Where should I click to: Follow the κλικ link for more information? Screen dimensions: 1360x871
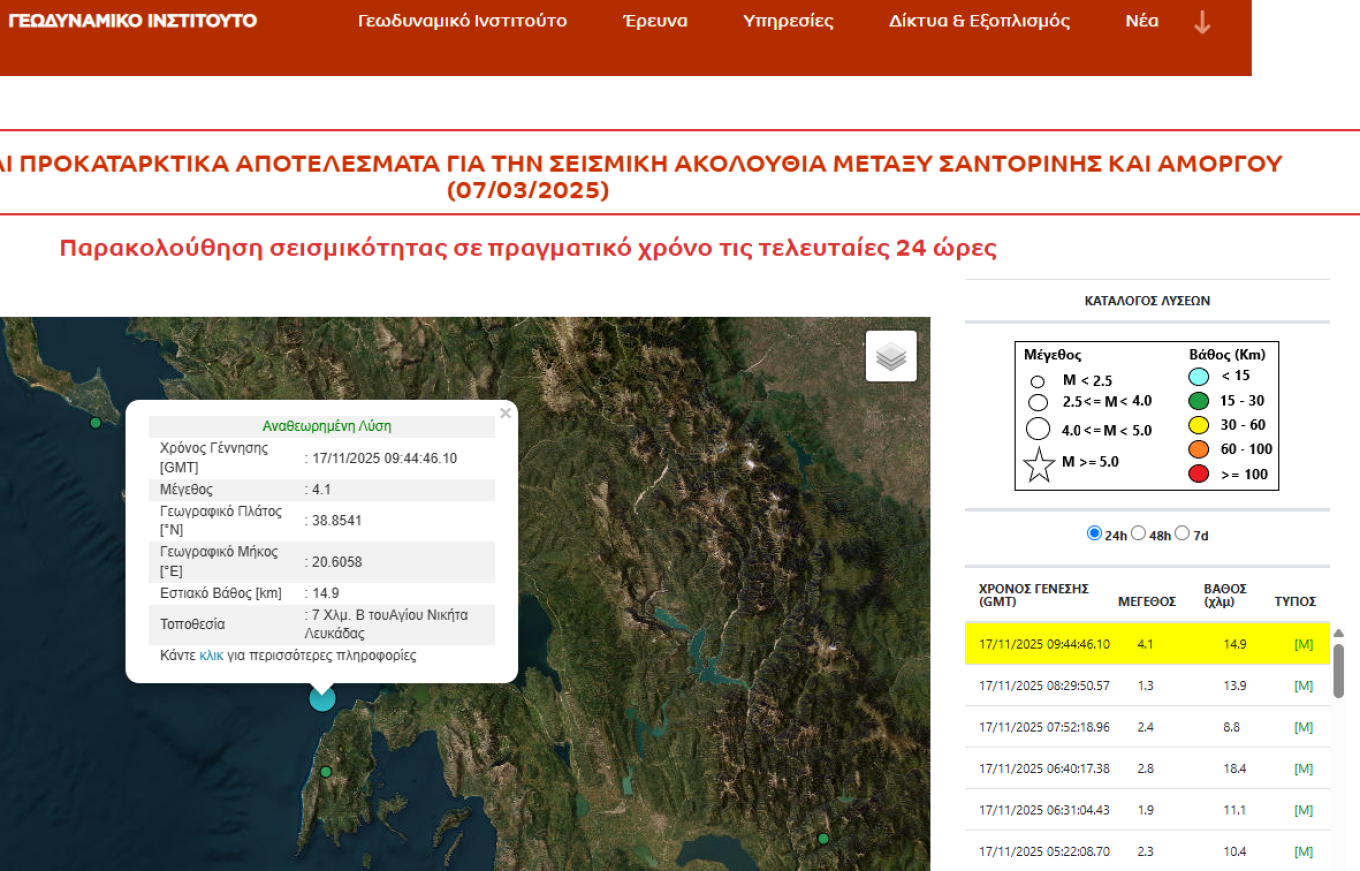coord(212,655)
